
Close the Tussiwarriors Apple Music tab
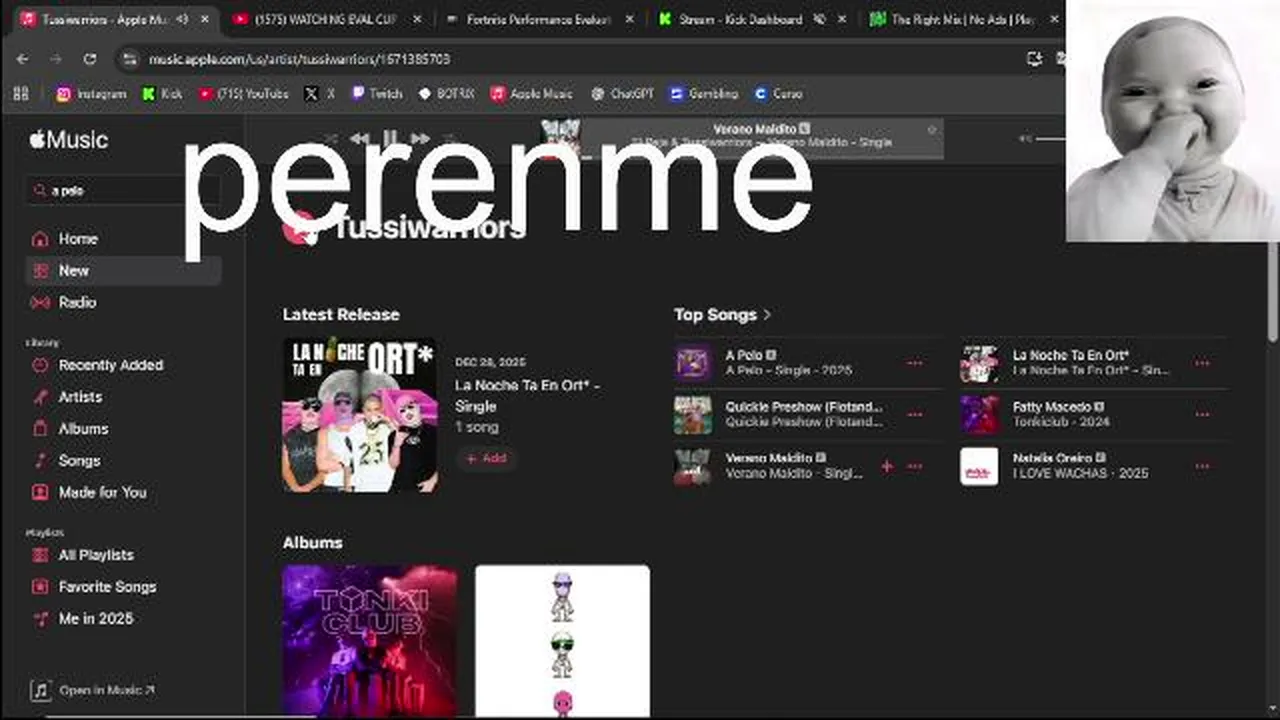point(205,19)
